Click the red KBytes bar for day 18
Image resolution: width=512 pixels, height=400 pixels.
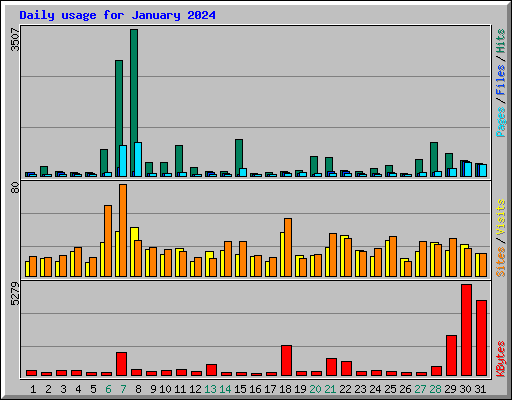[x=286, y=360]
